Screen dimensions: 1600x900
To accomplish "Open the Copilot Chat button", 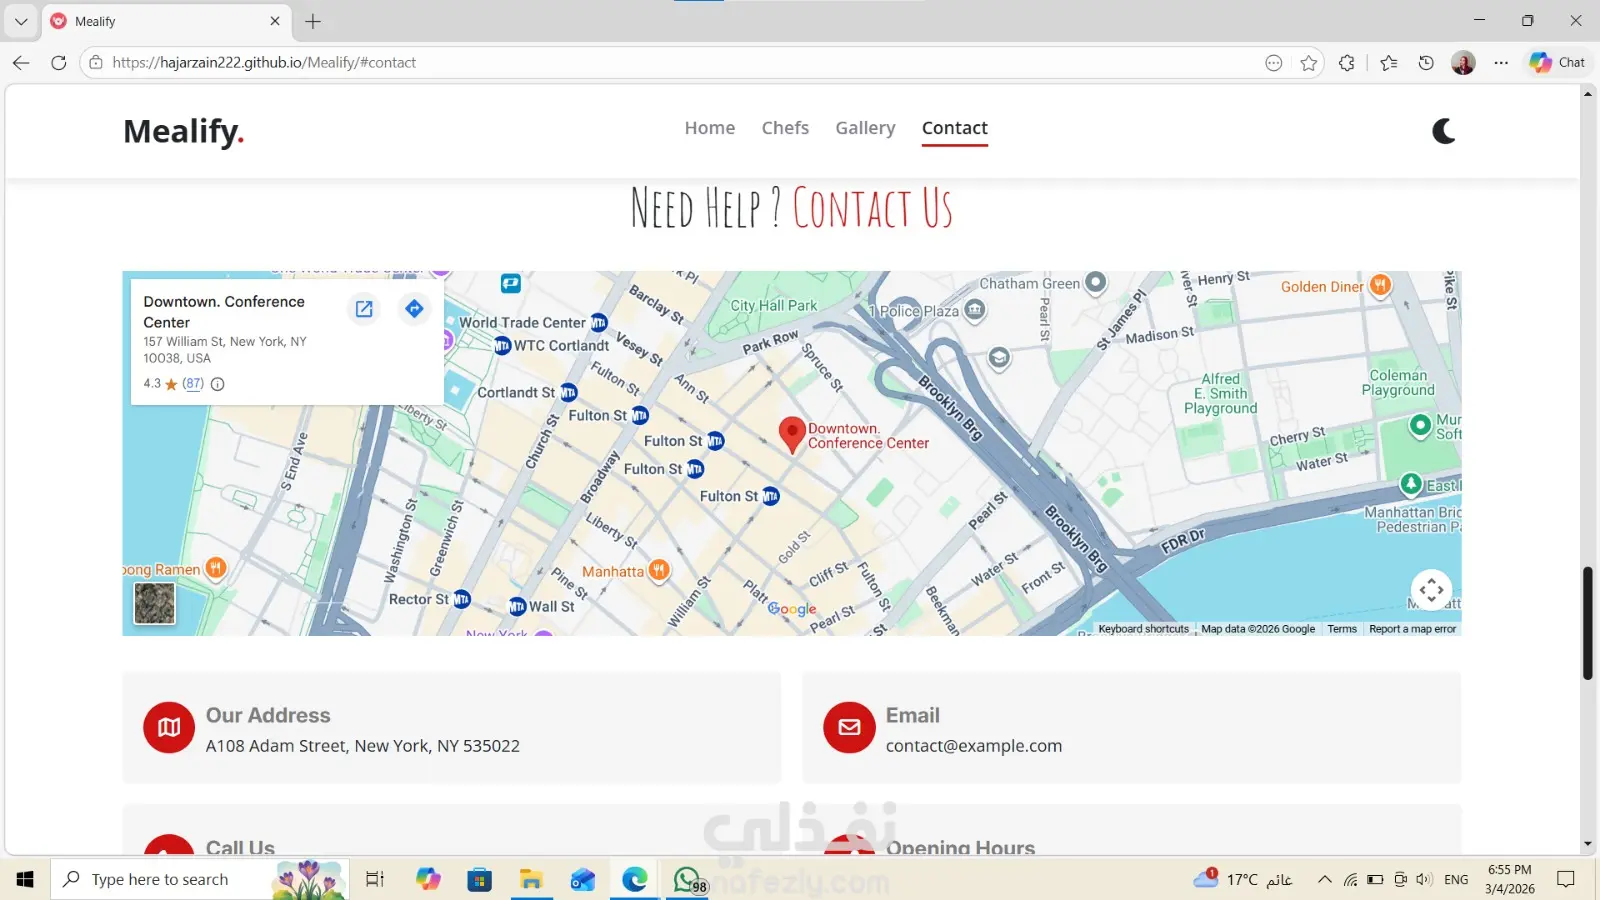I will (x=1557, y=62).
